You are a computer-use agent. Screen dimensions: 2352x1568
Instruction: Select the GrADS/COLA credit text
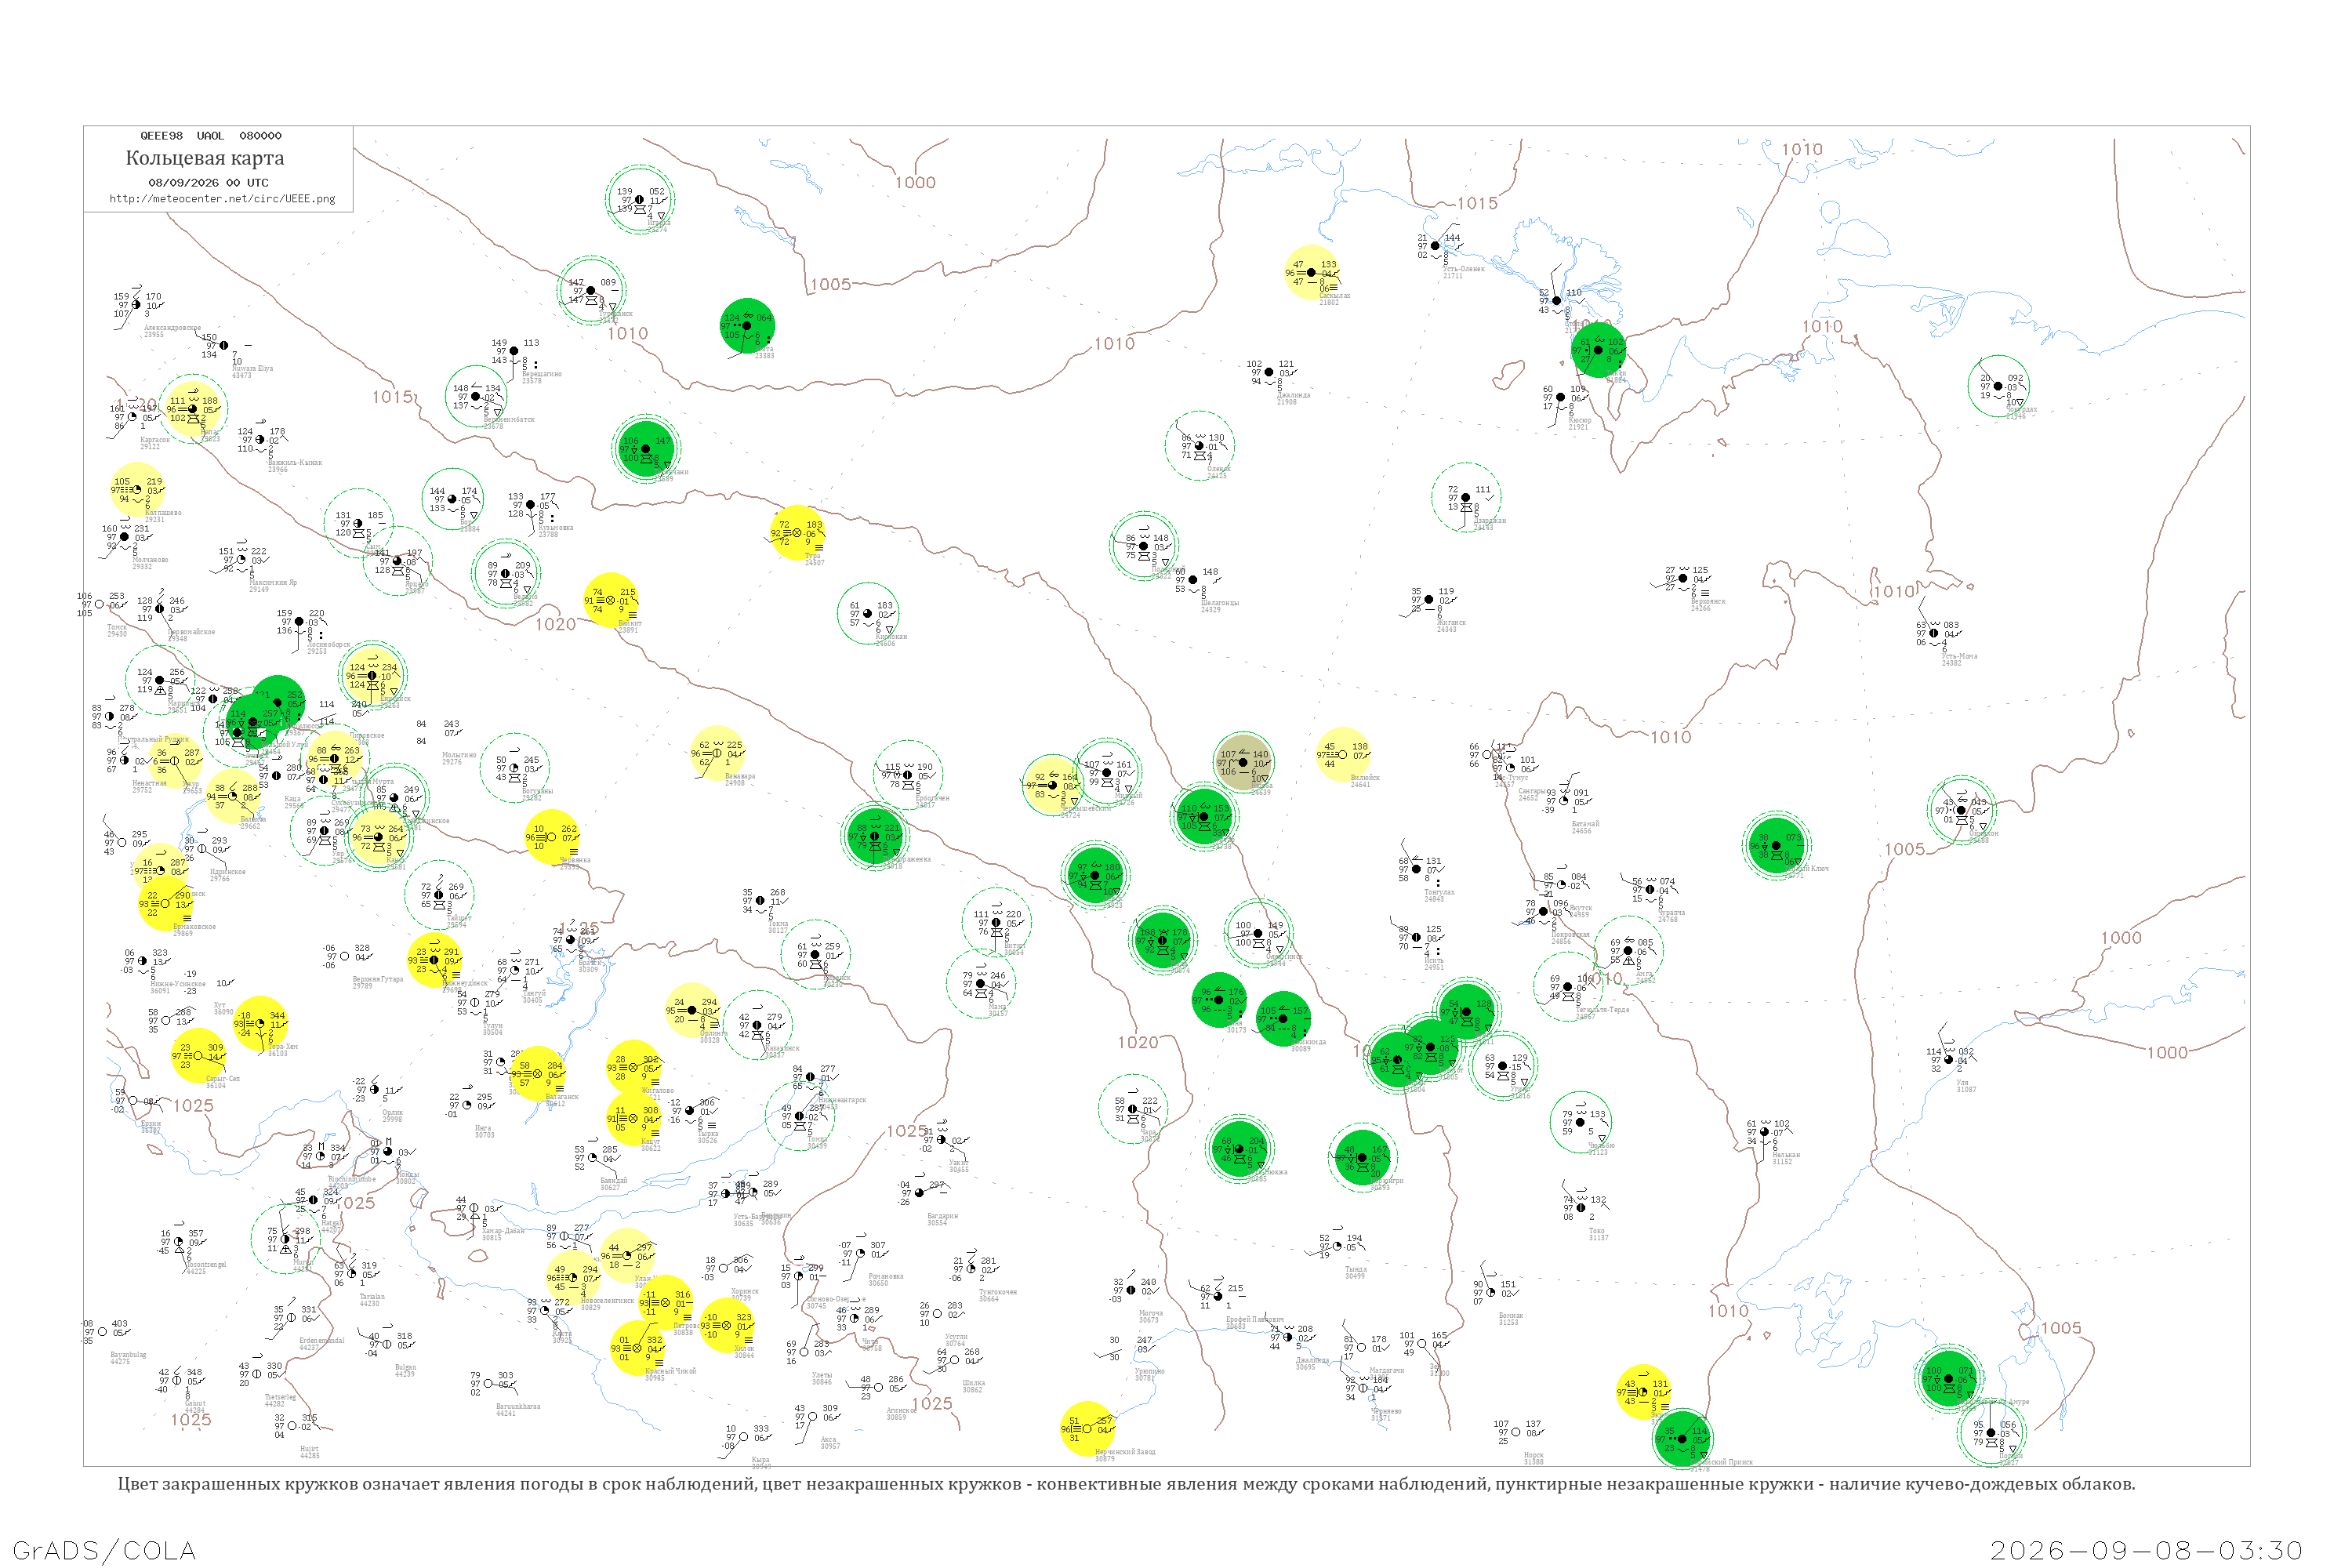pos(104,1550)
